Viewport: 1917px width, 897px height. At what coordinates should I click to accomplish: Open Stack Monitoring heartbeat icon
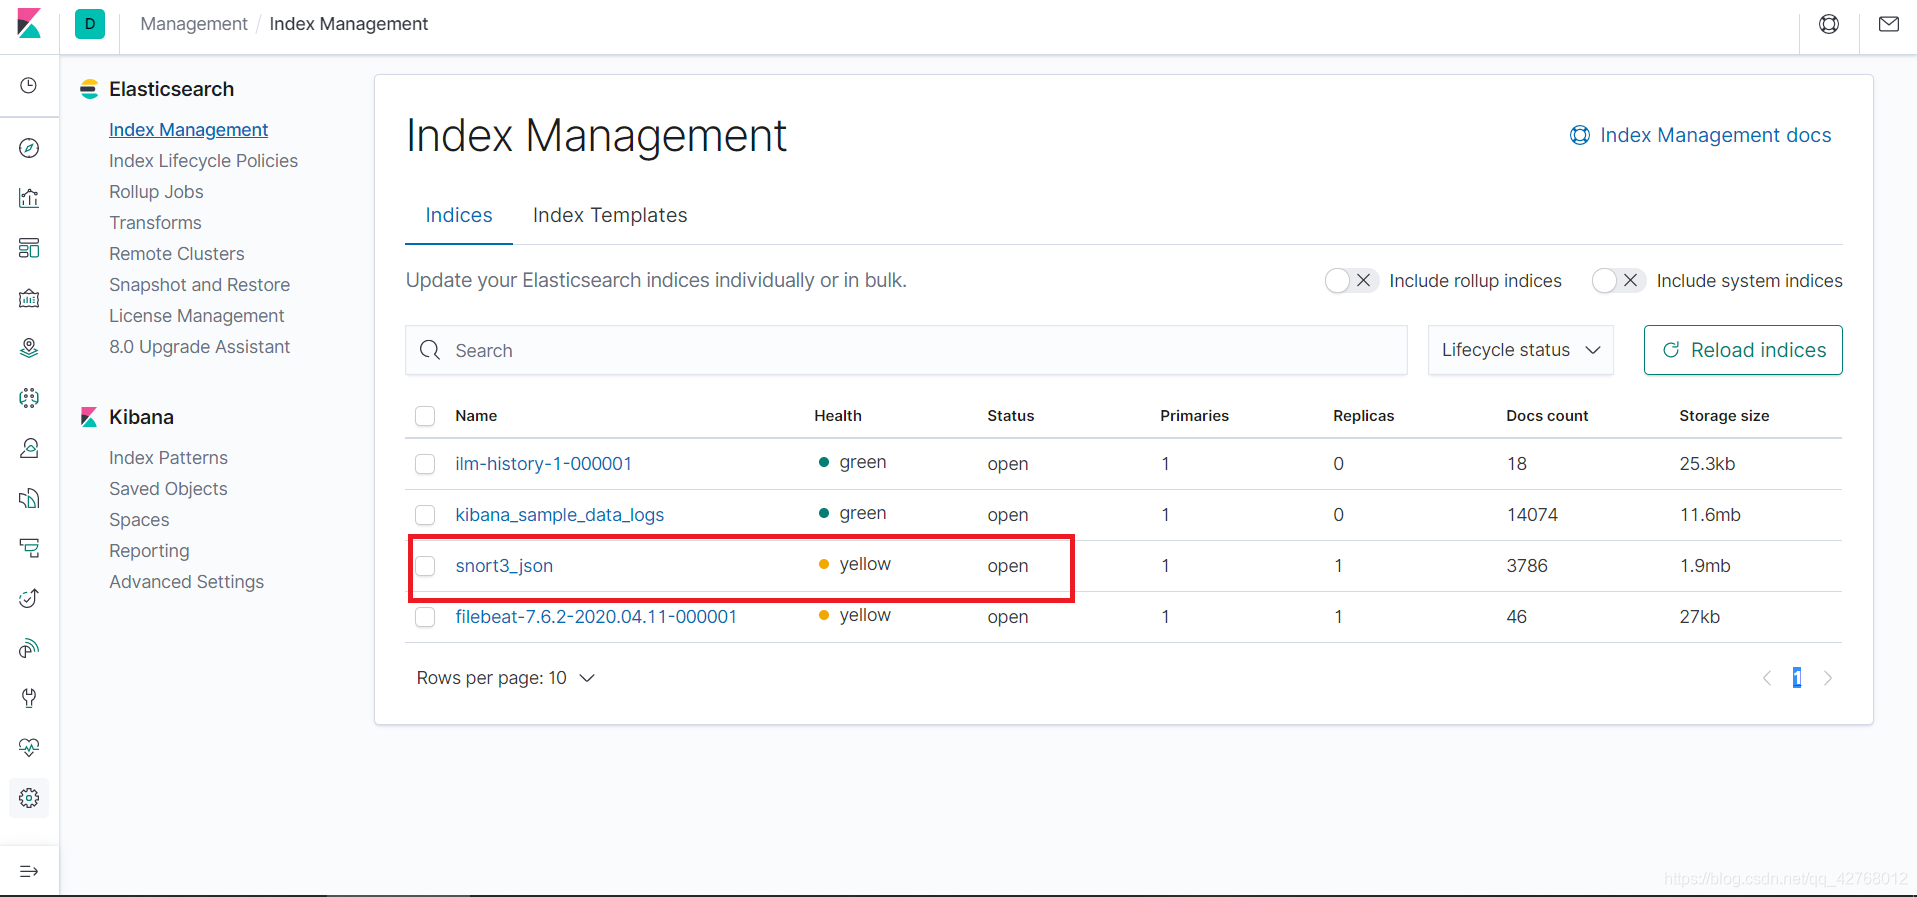pyautogui.click(x=29, y=748)
